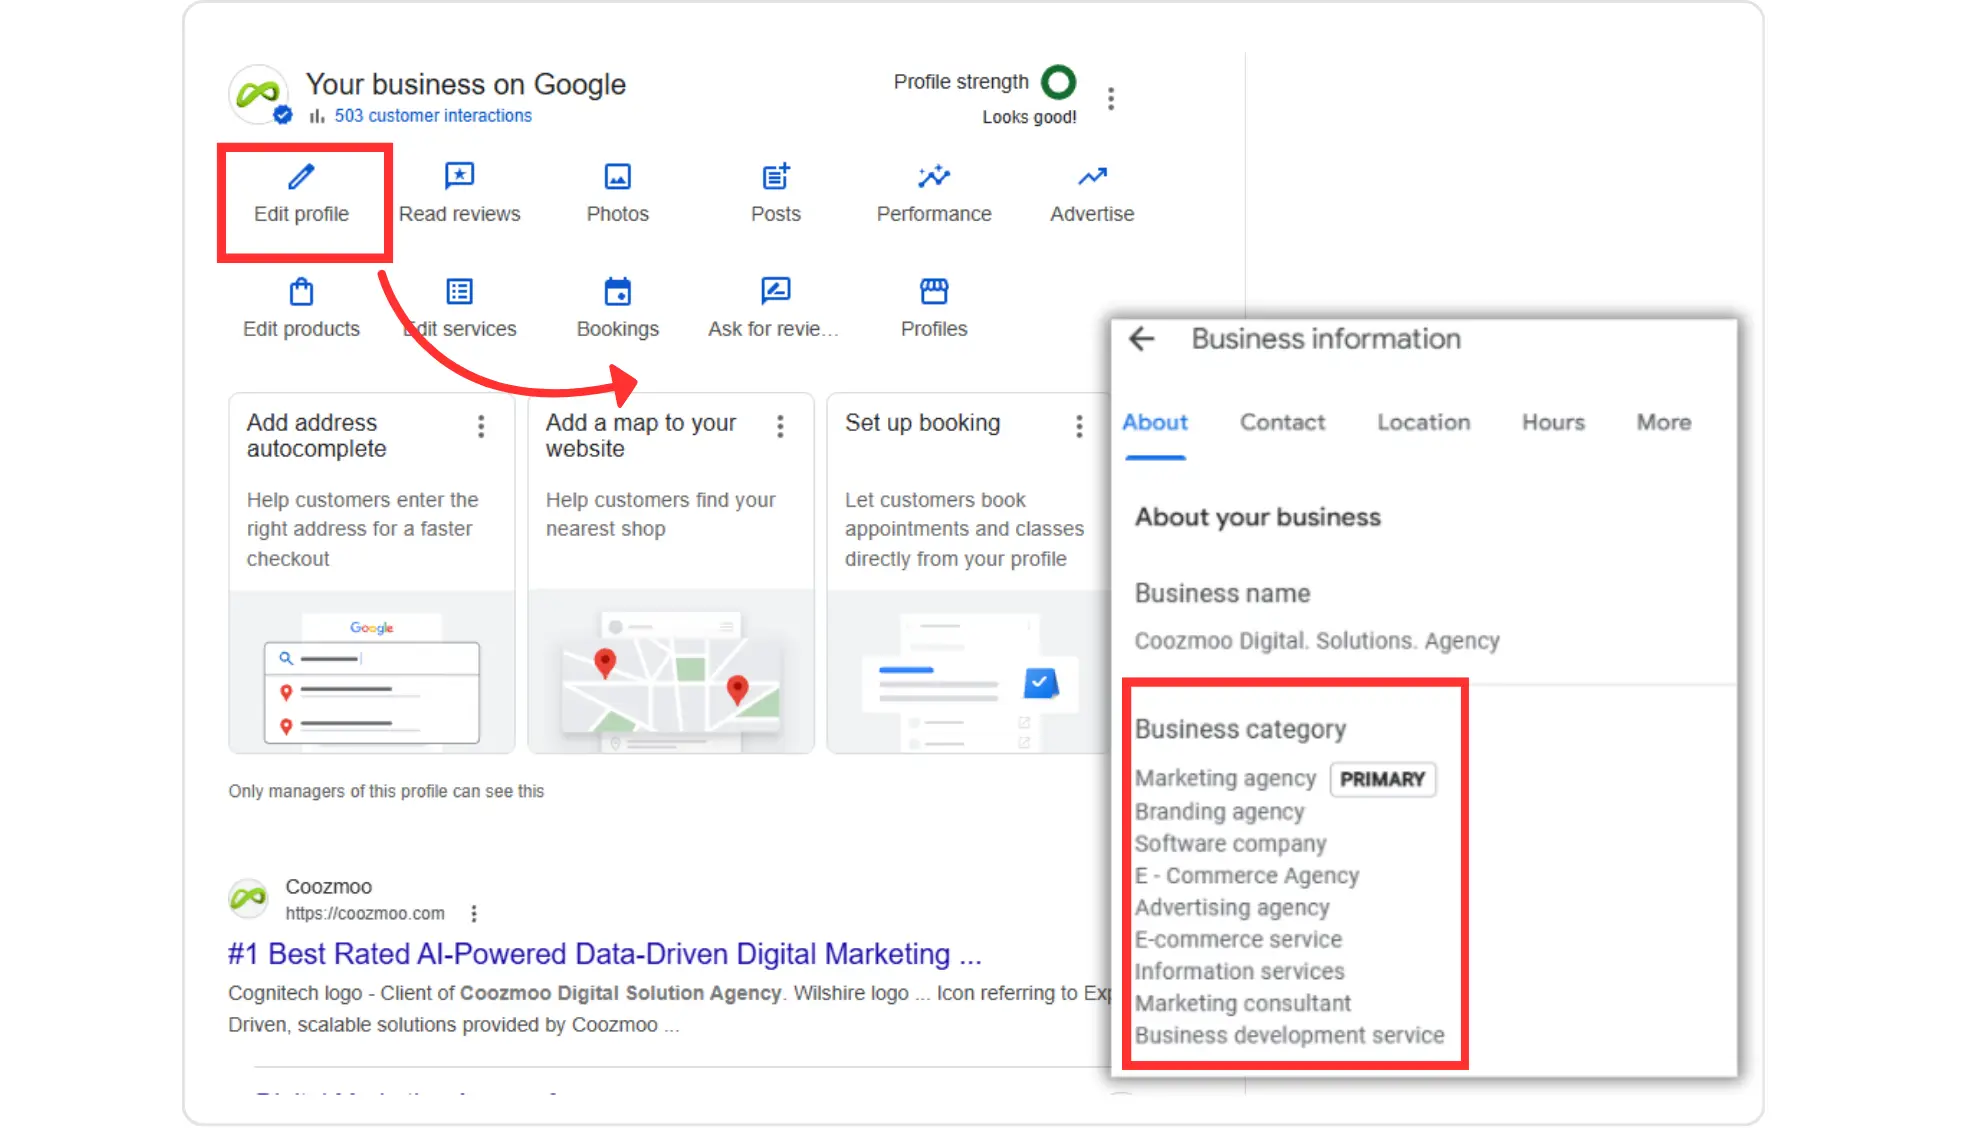Click Marketing consultant category
The image size is (1969, 1128).
(x=1242, y=1004)
